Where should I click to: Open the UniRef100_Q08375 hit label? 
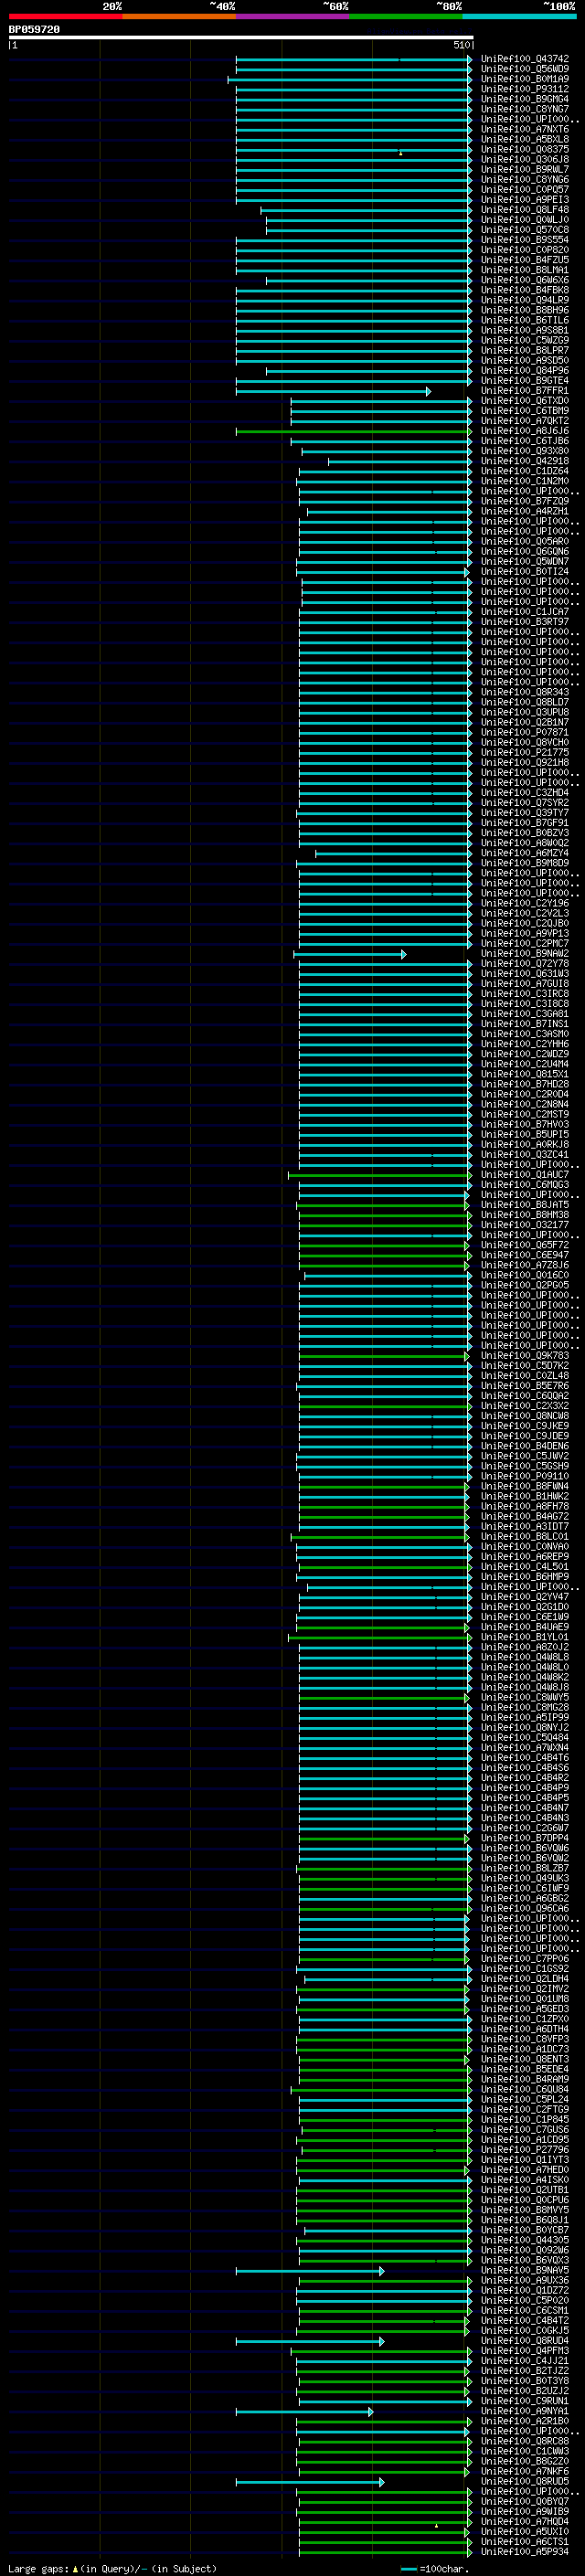point(525,150)
